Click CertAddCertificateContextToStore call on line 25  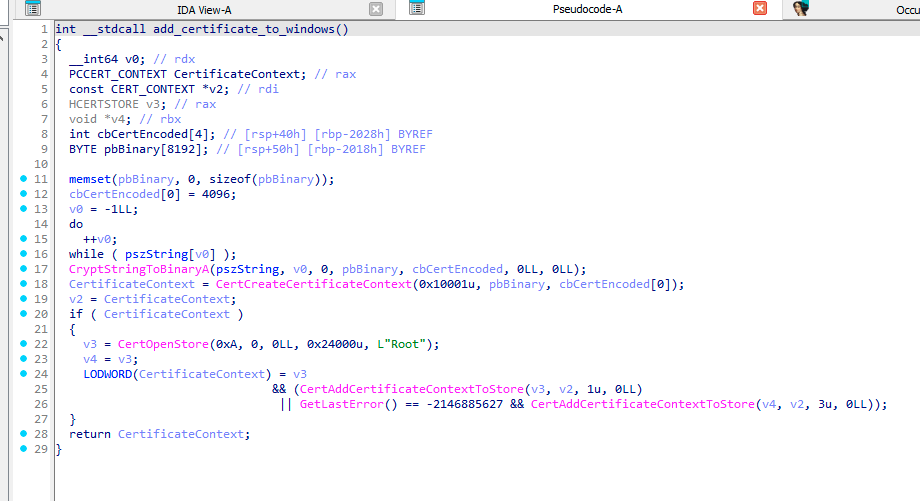[x=411, y=390]
